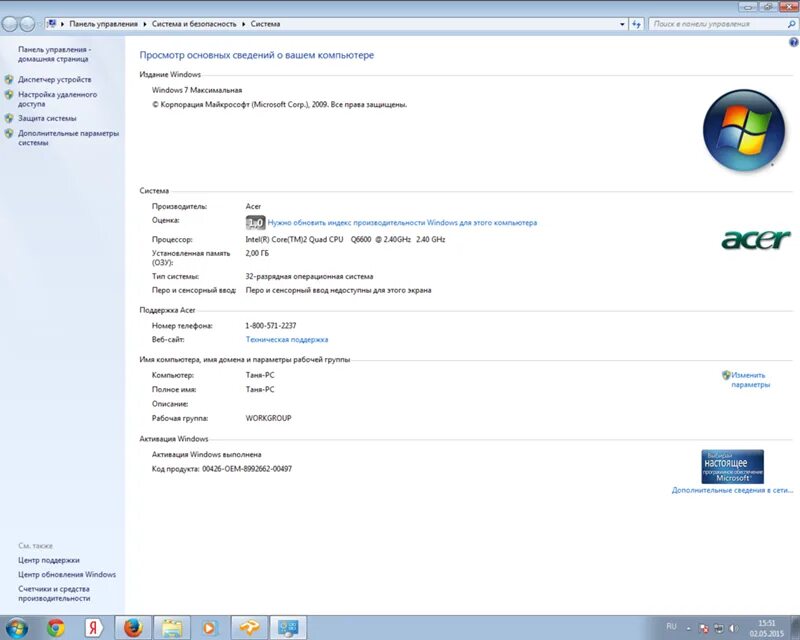This screenshot has width=800, height=640.
Task: Select '32-разрядная операционная система' text
Action: [x=309, y=277]
